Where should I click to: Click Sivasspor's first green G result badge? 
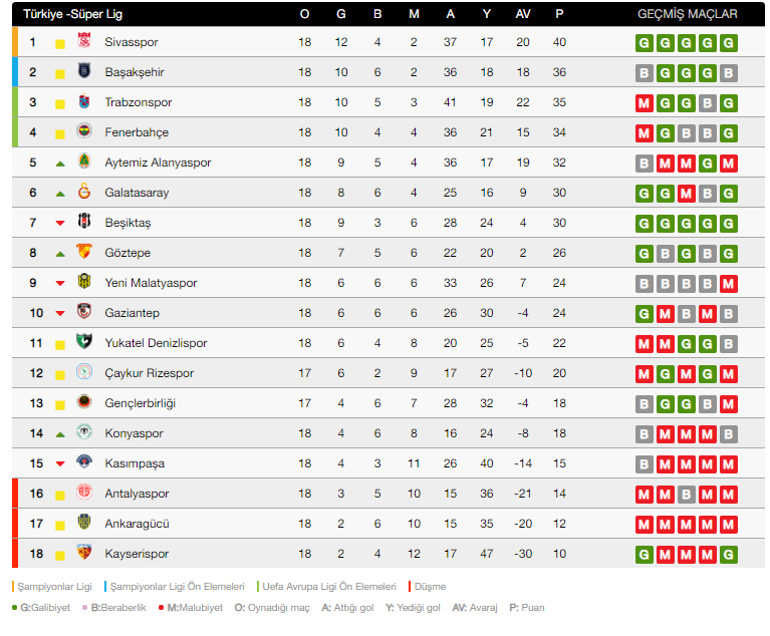pyautogui.click(x=645, y=43)
